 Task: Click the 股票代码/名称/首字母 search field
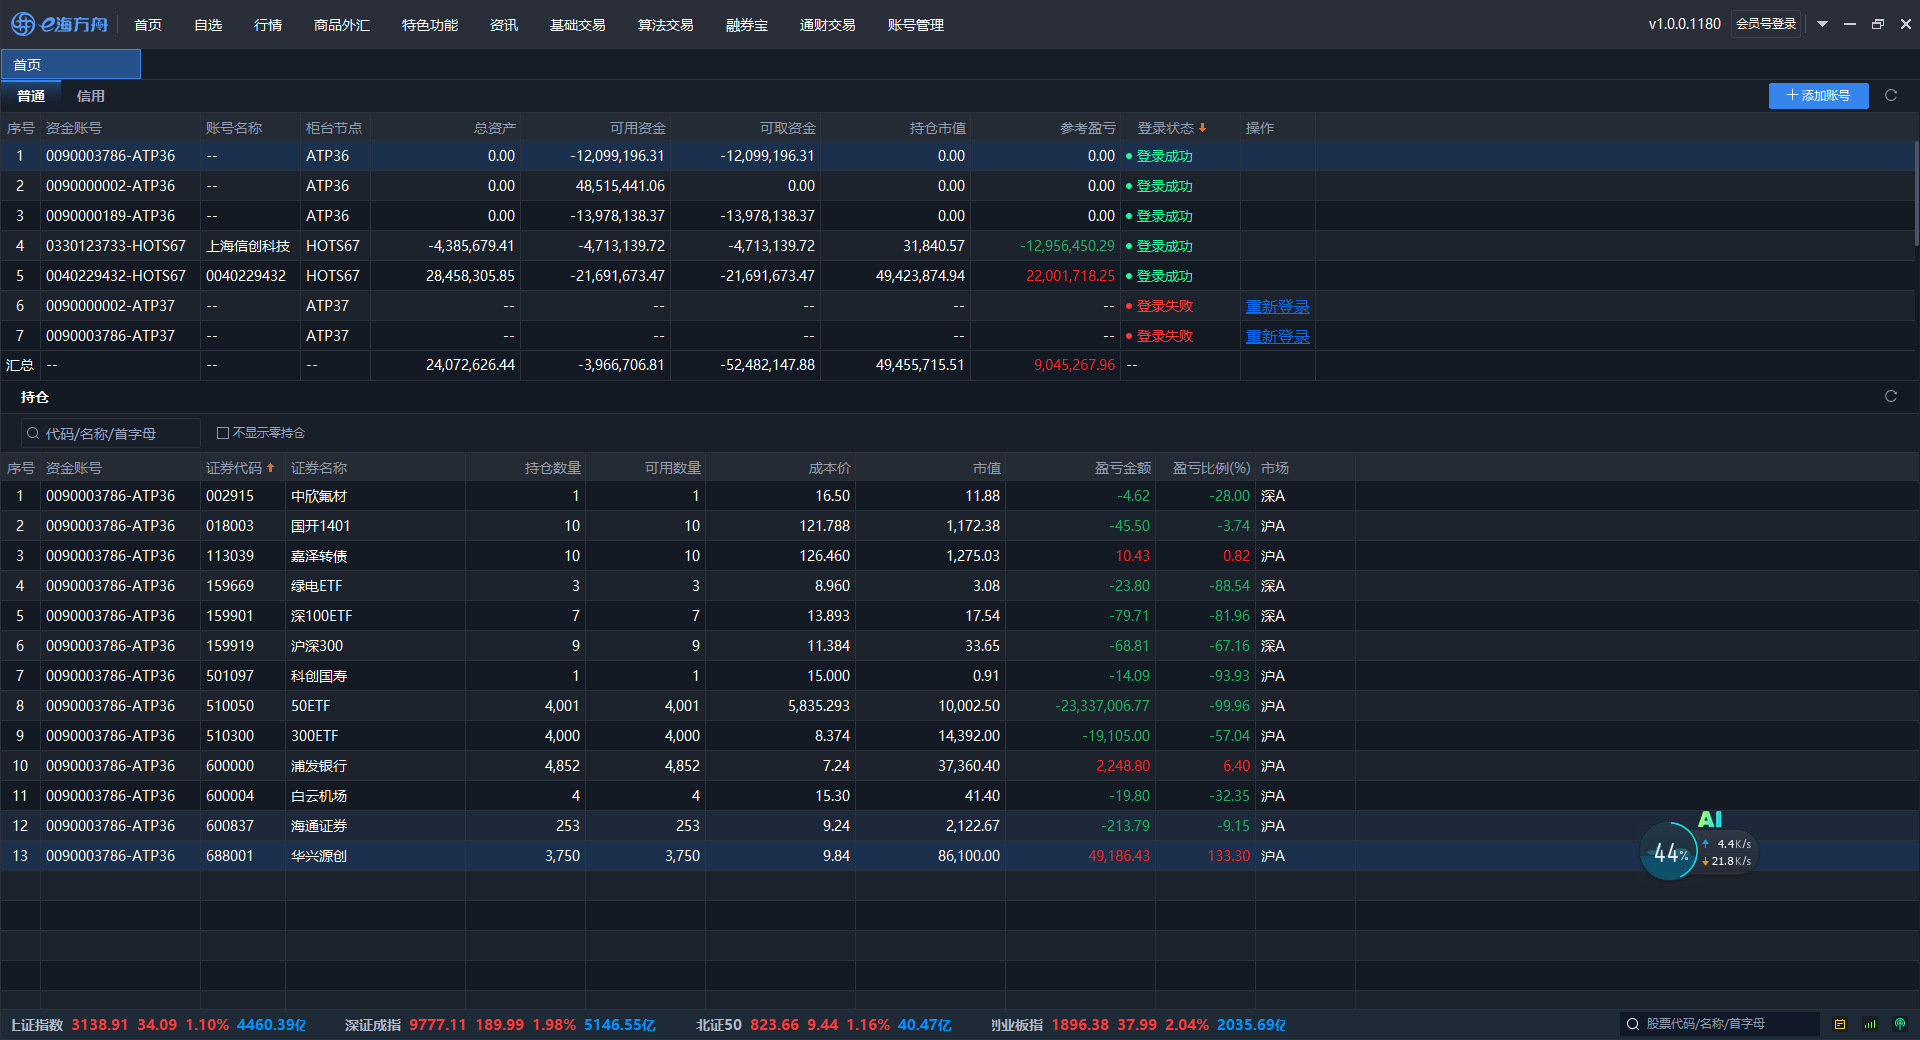(x=1720, y=1024)
